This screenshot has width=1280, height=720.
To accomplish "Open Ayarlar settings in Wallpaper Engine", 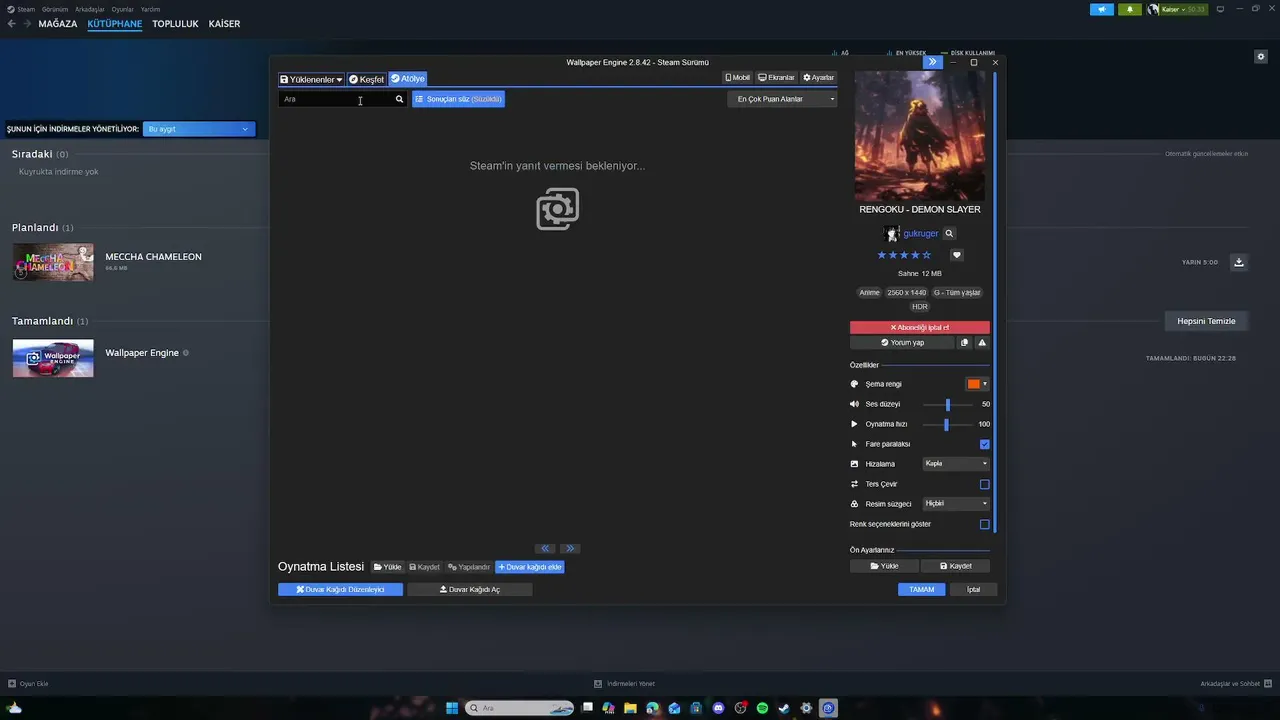I will pyautogui.click(x=818, y=77).
